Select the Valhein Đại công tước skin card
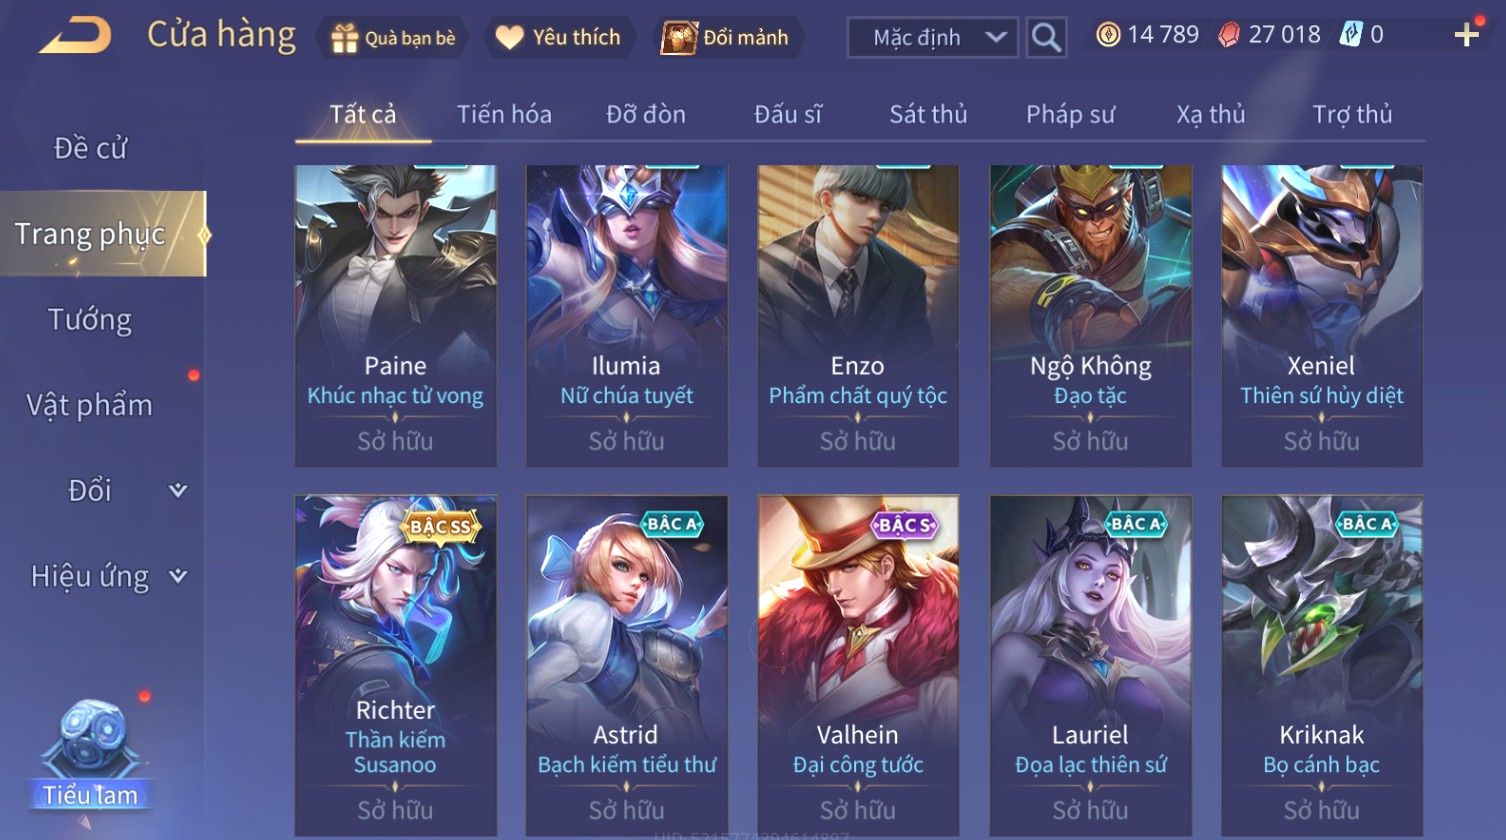The width and height of the screenshot is (1506, 840). (858, 666)
